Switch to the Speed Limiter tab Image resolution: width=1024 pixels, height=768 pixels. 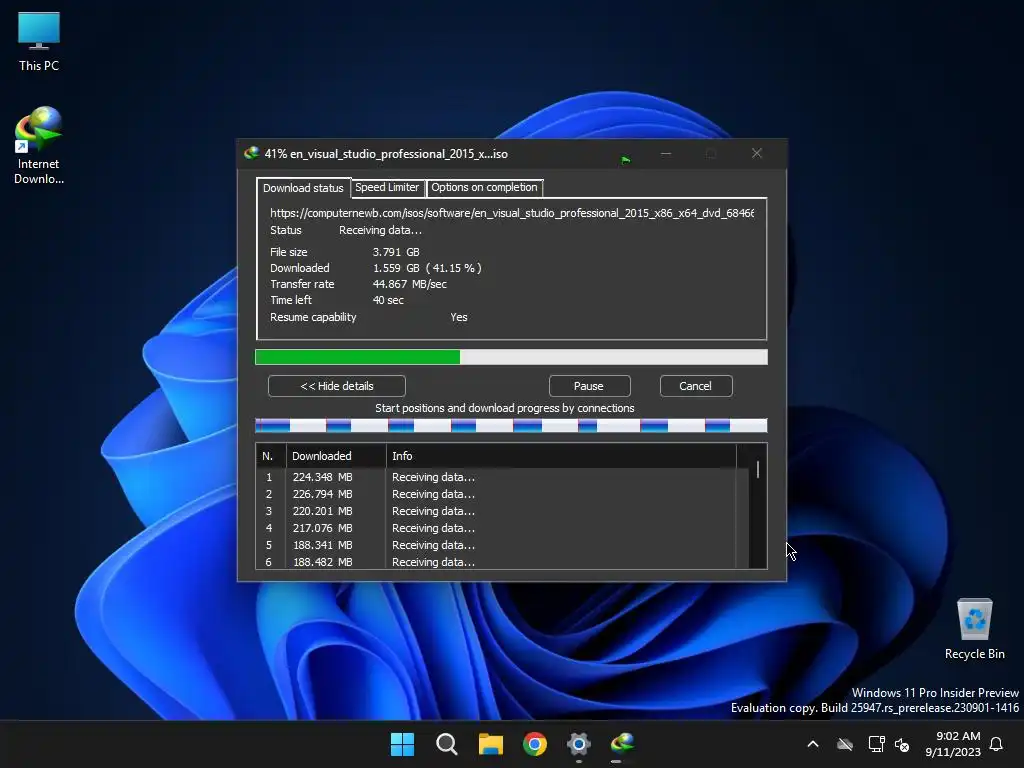tap(387, 187)
